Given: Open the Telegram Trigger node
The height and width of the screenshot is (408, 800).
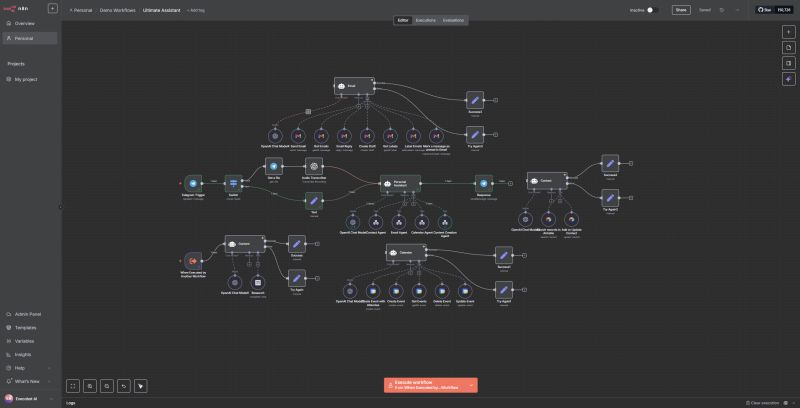Looking at the screenshot, I should (x=193, y=184).
